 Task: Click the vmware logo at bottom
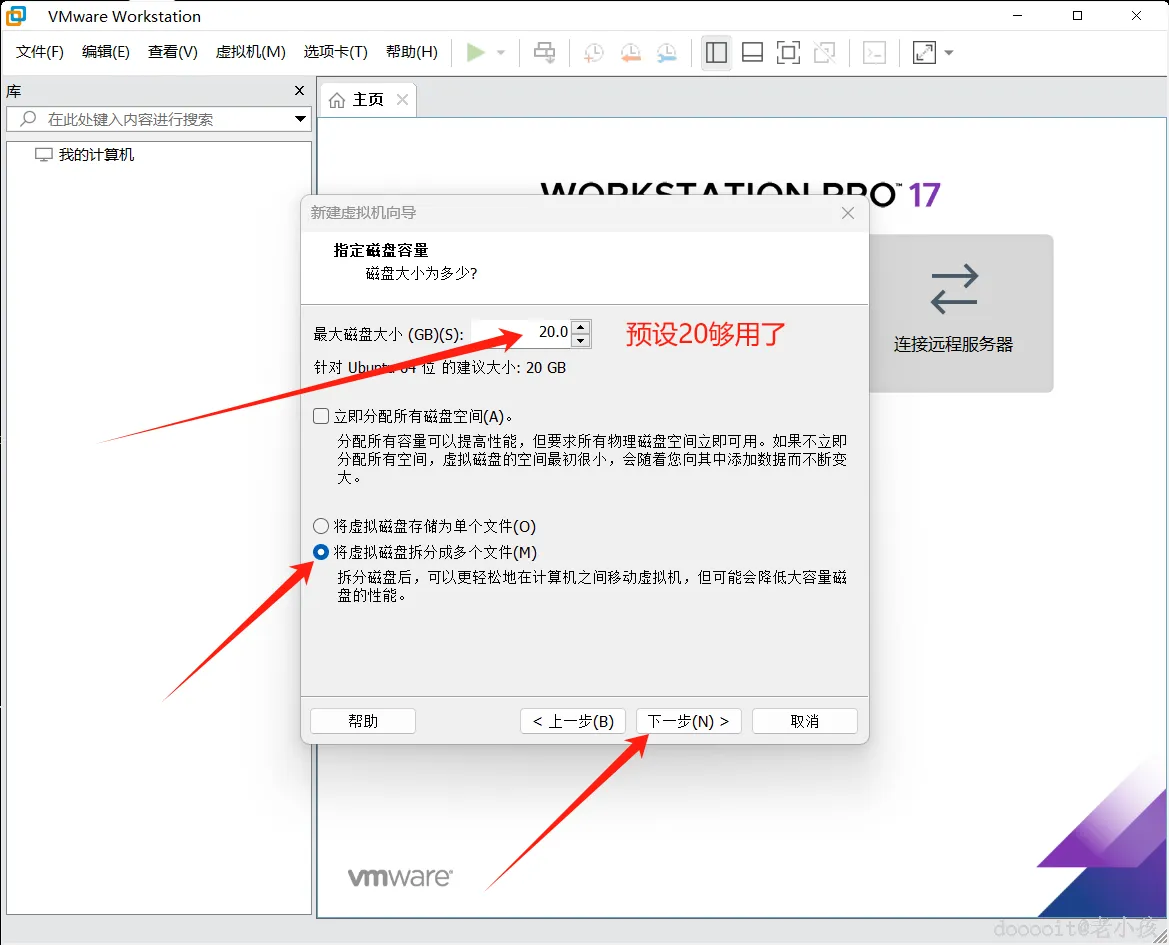tap(400, 877)
